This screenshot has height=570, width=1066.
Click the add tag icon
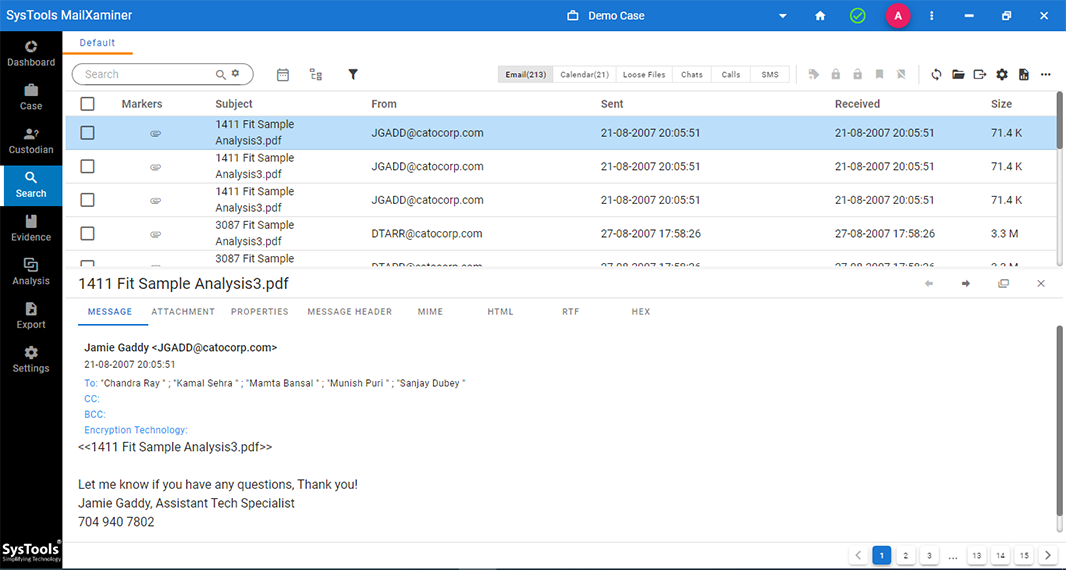814,75
